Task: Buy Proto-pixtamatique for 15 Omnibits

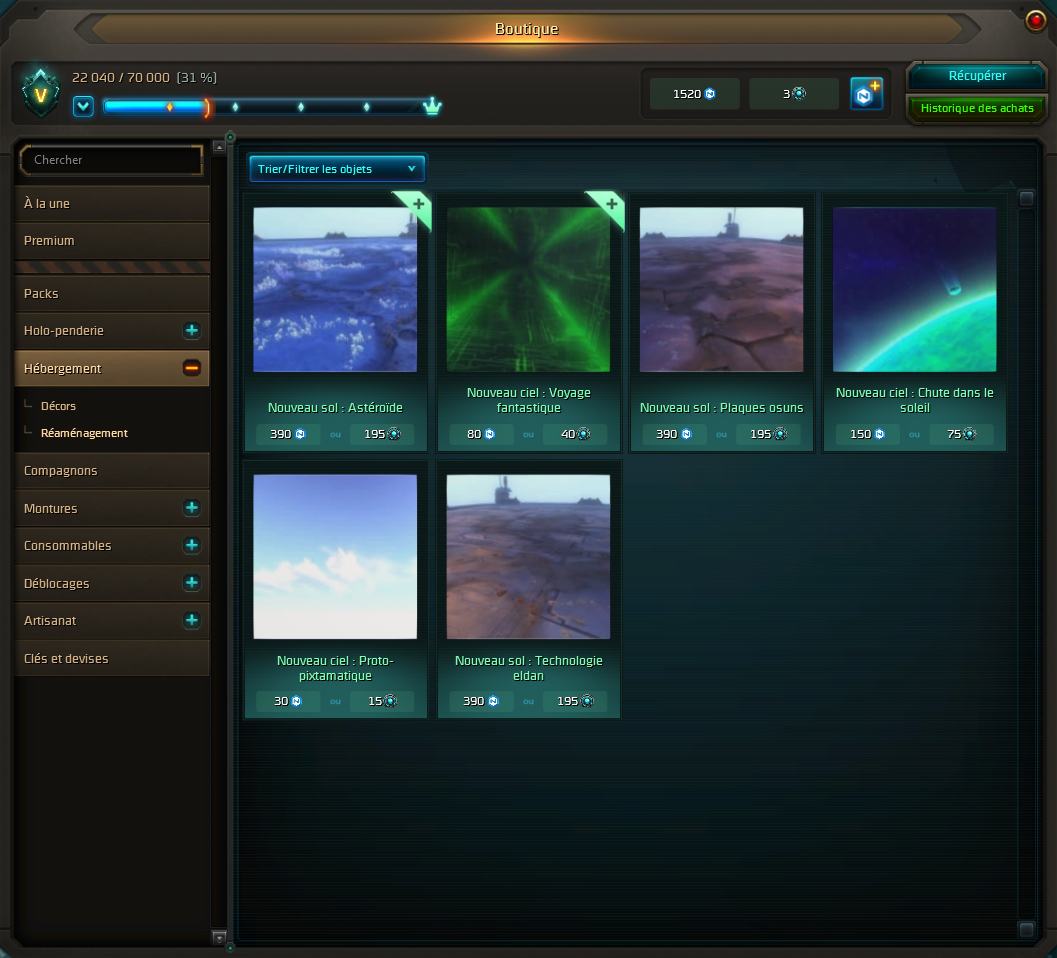Action: 382,701
